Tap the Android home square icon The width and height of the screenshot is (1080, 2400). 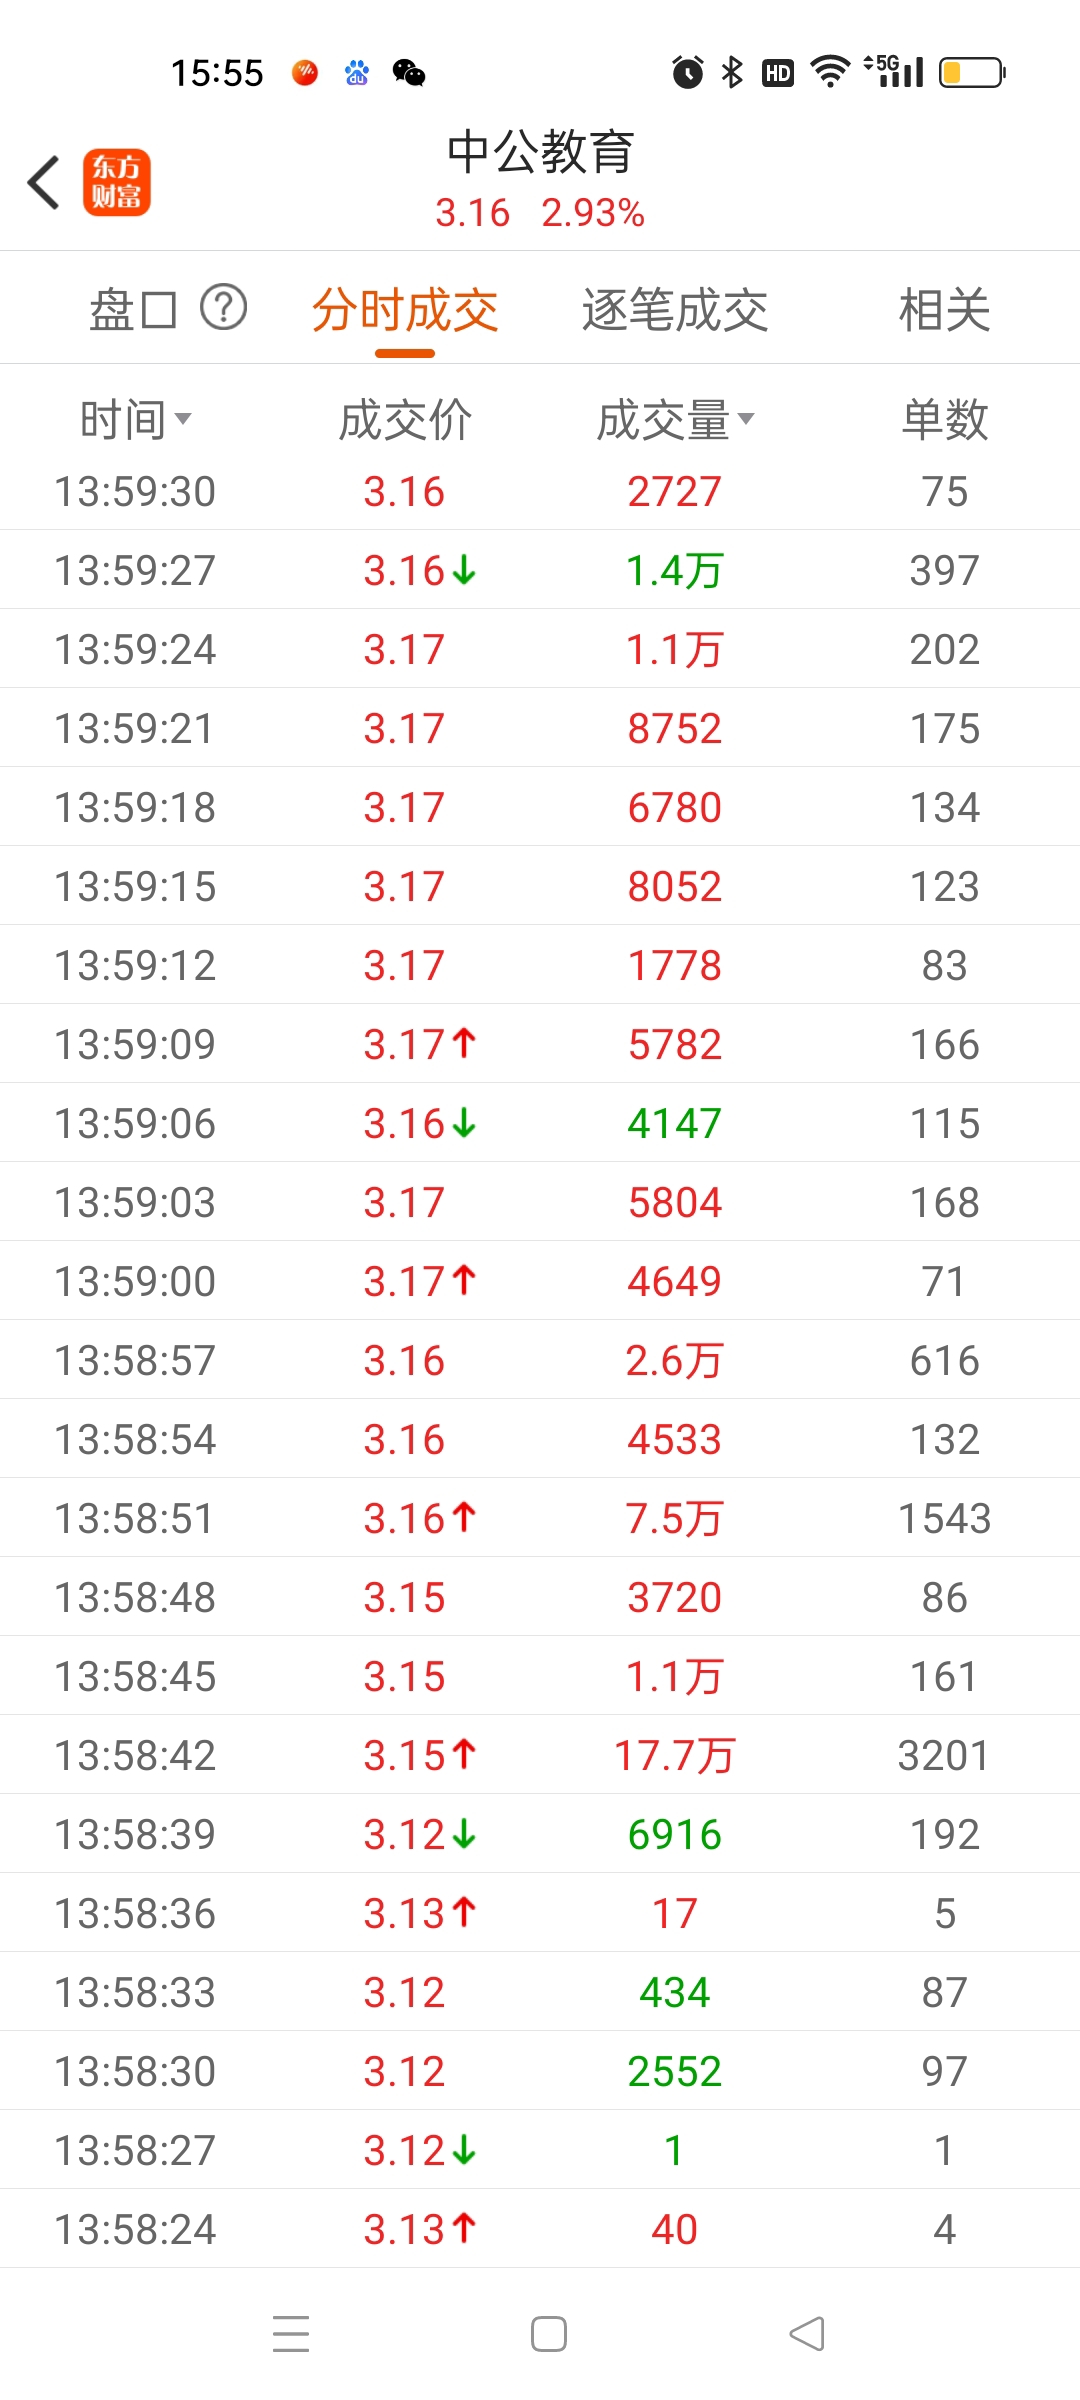click(549, 2333)
